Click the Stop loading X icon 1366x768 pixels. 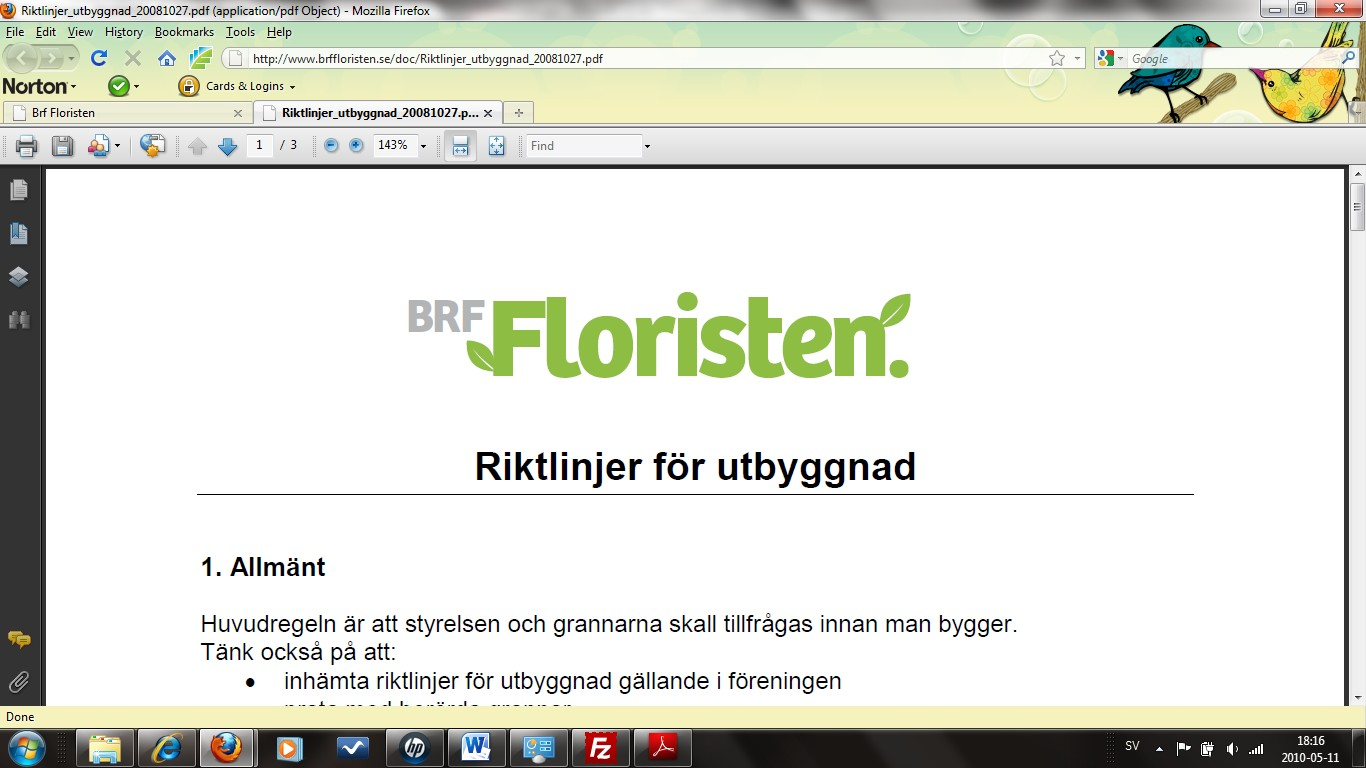coord(132,58)
